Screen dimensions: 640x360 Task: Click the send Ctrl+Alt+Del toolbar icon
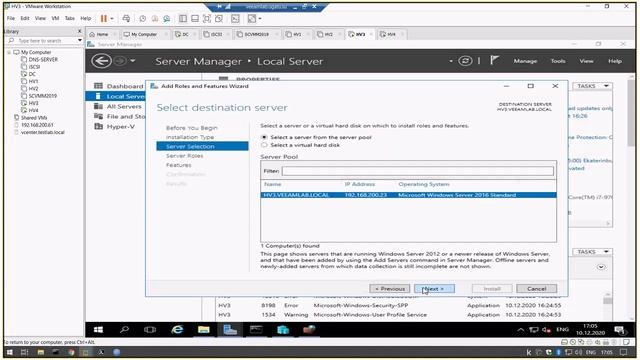126,18
